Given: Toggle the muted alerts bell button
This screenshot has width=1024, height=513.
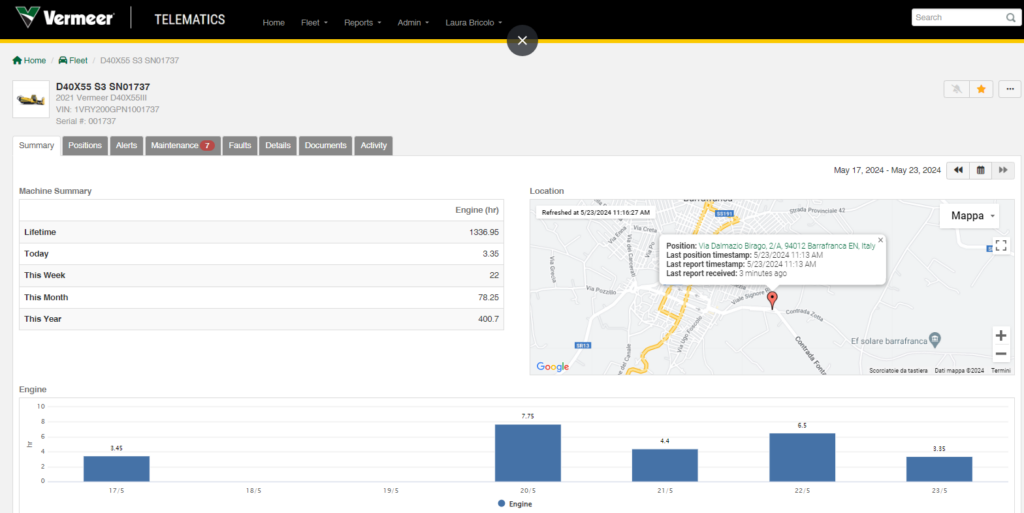Looking at the screenshot, I should pyautogui.click(x=957, y=89).
